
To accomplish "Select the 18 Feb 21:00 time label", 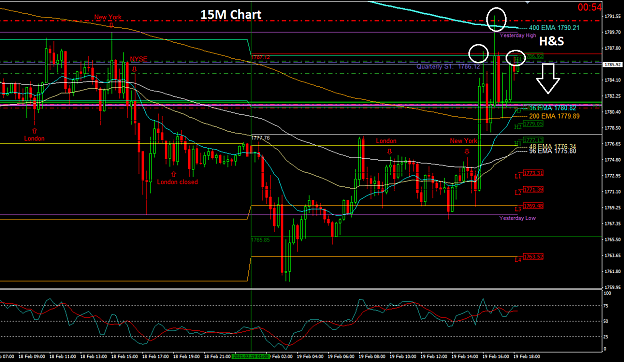I will pos(217,356).
